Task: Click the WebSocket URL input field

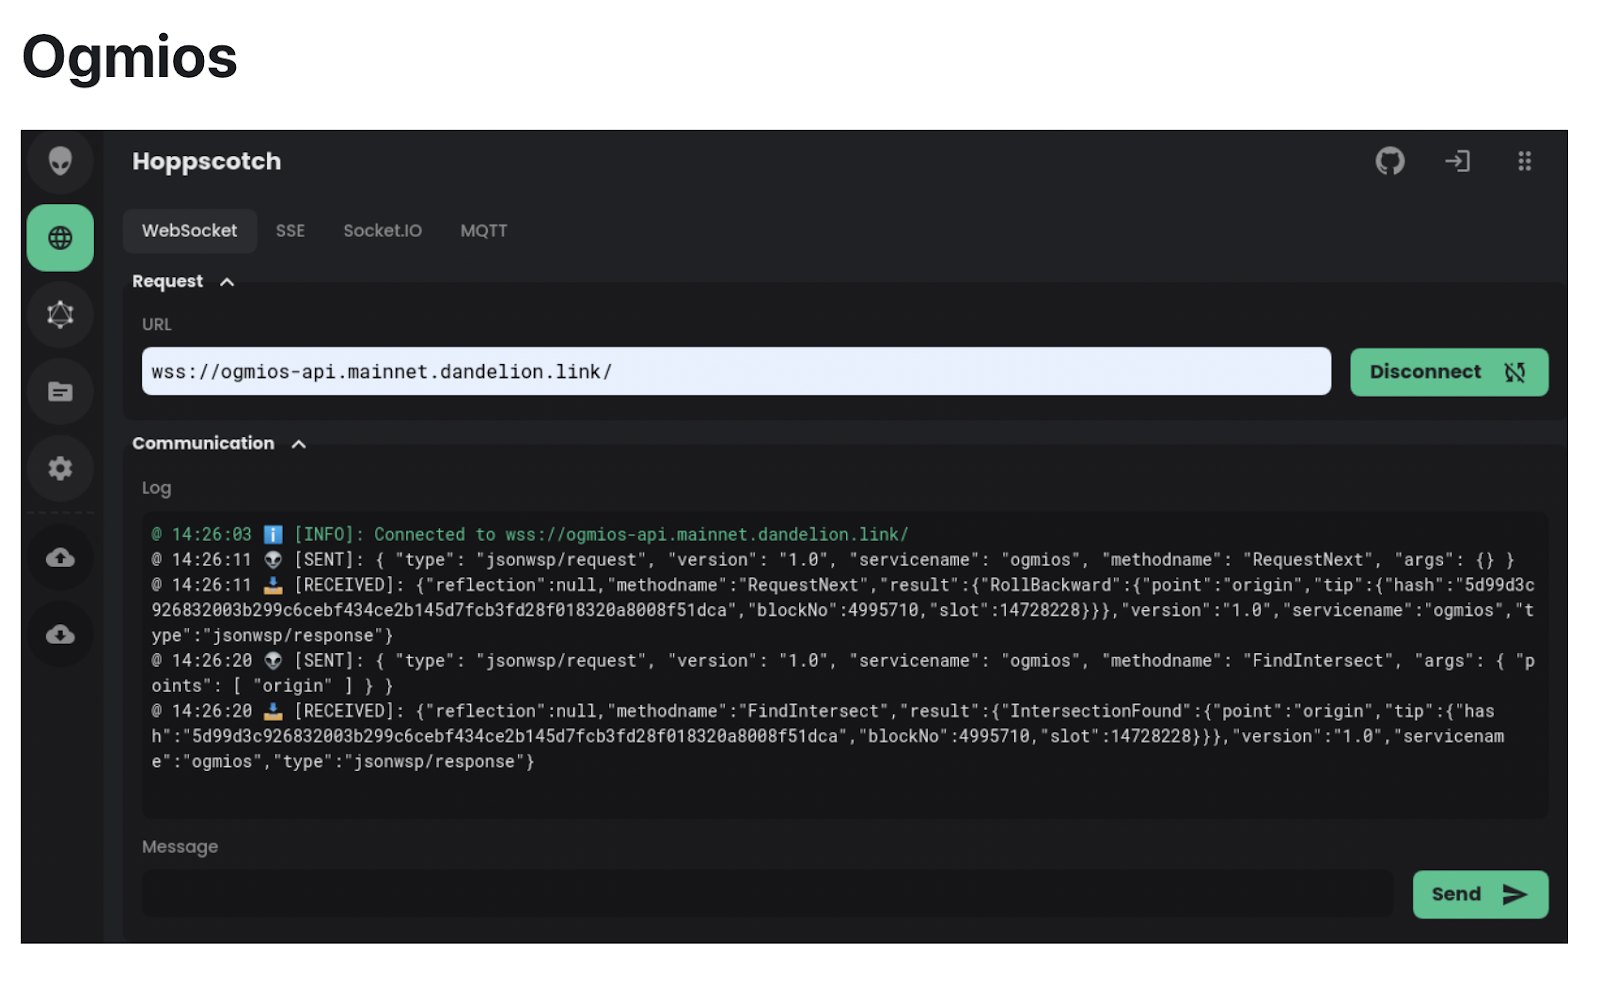Action: (736, 372)
